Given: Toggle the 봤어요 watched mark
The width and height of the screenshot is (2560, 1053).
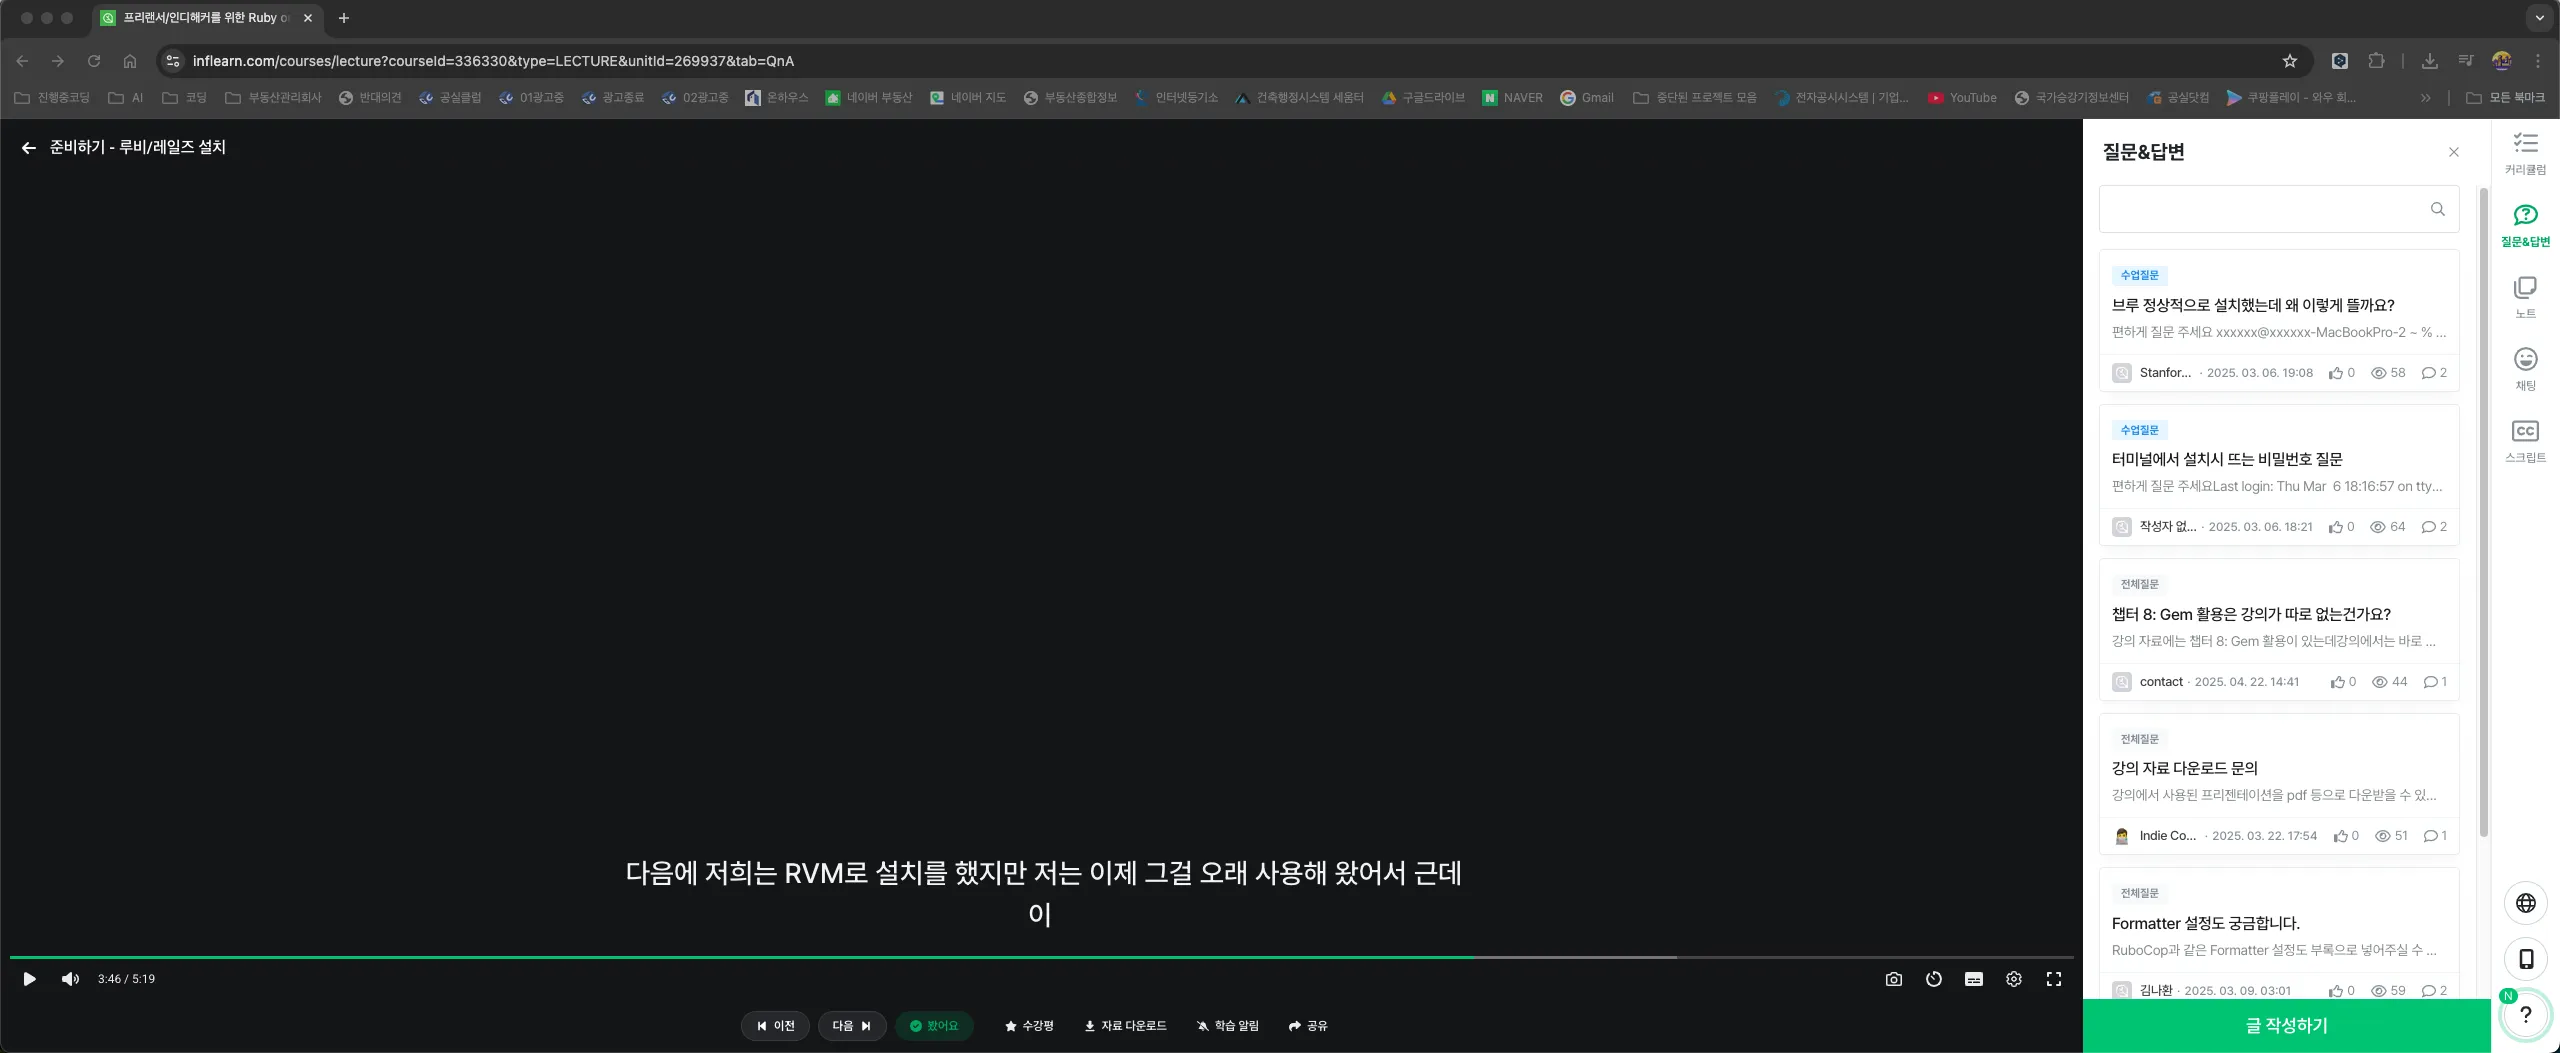Looking at the screenshot, I should tap(934, 1026).
